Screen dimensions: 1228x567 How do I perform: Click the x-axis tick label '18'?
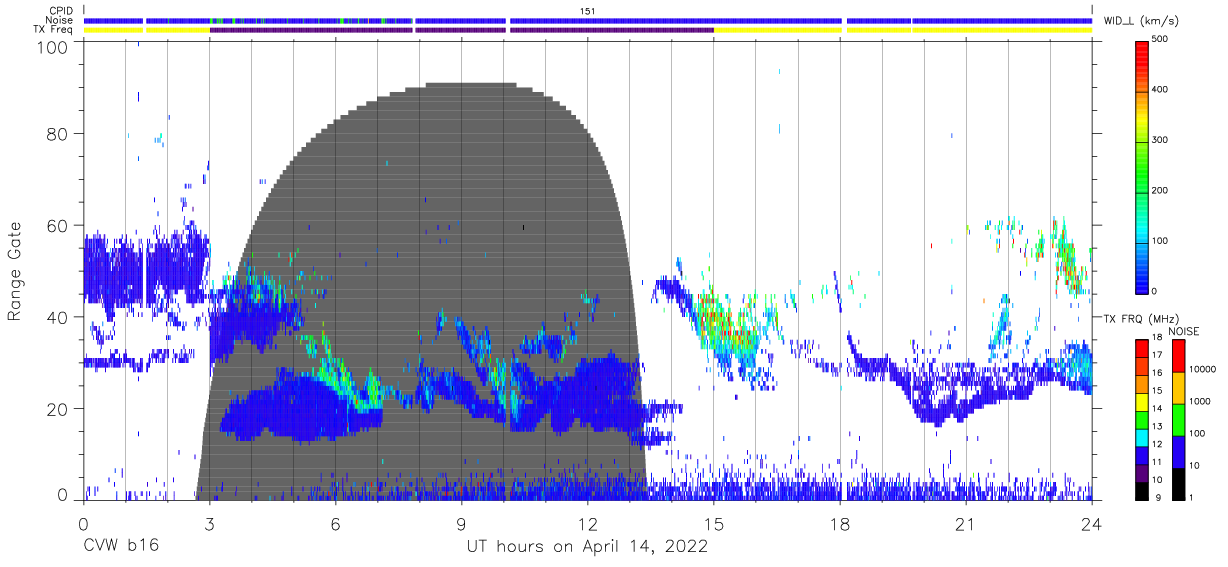840,524
